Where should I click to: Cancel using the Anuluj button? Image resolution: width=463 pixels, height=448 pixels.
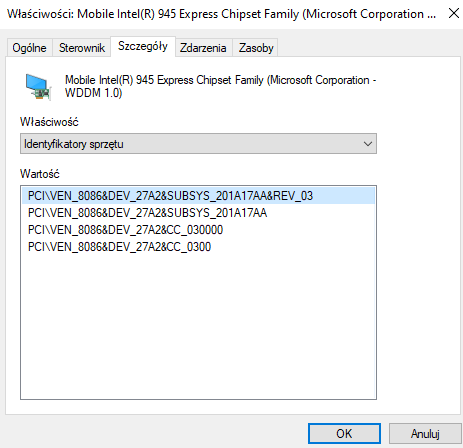(x=425, y=434)
